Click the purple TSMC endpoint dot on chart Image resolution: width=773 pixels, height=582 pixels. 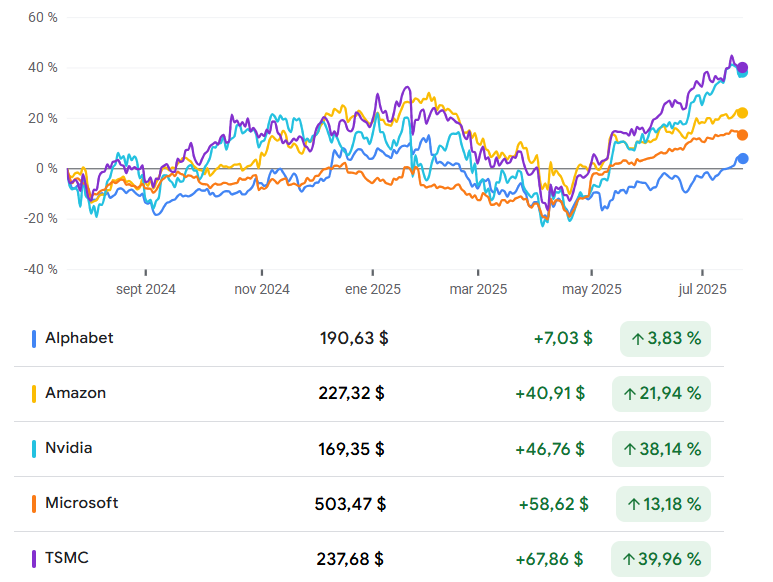(742, 67)
